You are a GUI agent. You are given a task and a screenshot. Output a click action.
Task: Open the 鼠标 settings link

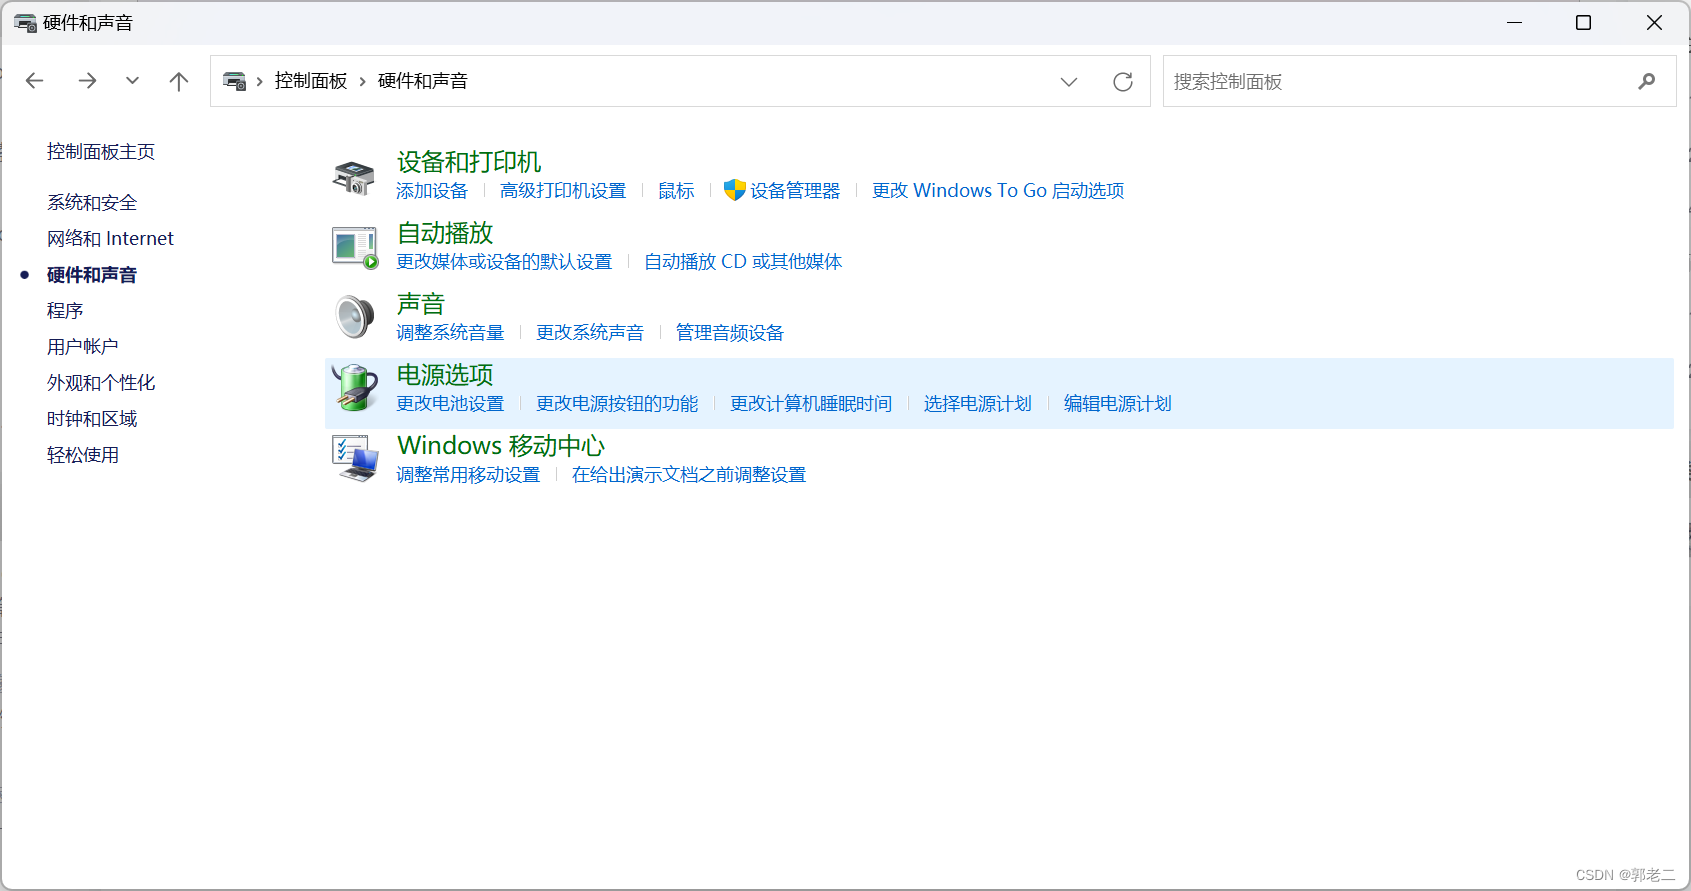point(676,190)
